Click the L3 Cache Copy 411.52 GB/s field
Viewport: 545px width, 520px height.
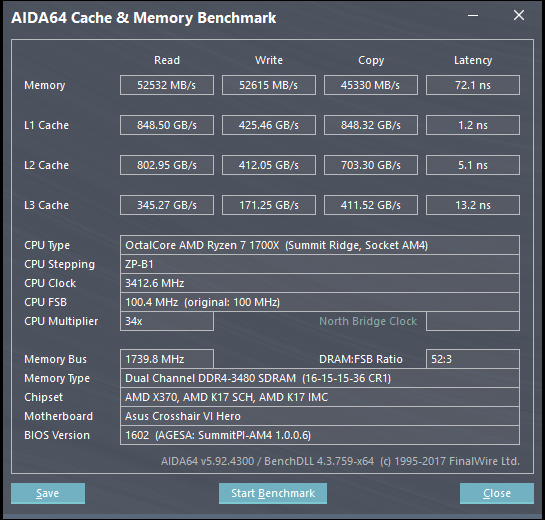(x=371, y=205)
